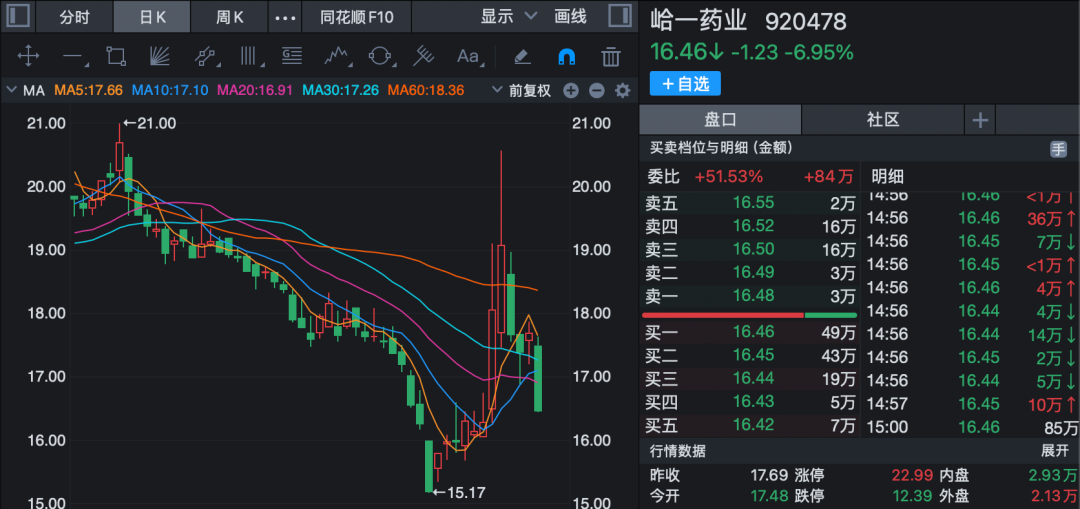
Task: Toggle the magnet snap mode
Action: coord(566,56)
